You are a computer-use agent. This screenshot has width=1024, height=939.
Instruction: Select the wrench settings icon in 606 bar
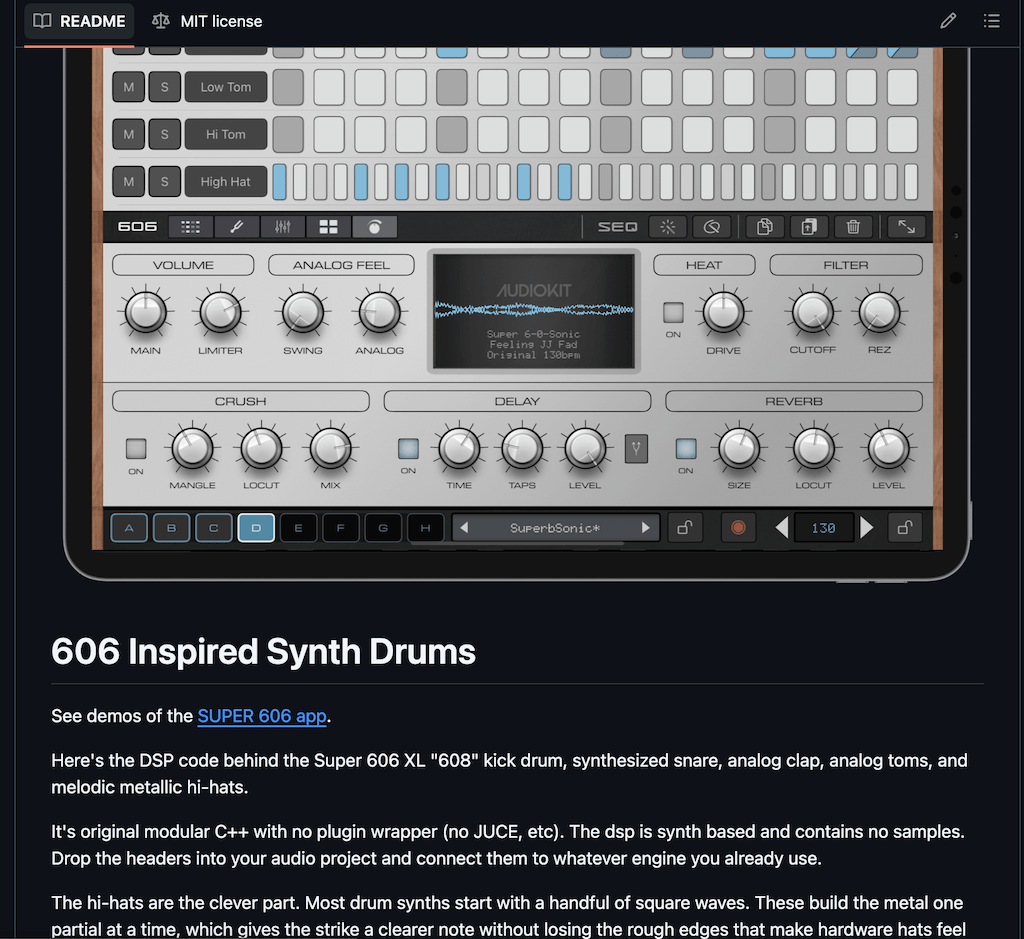[236, 227]
